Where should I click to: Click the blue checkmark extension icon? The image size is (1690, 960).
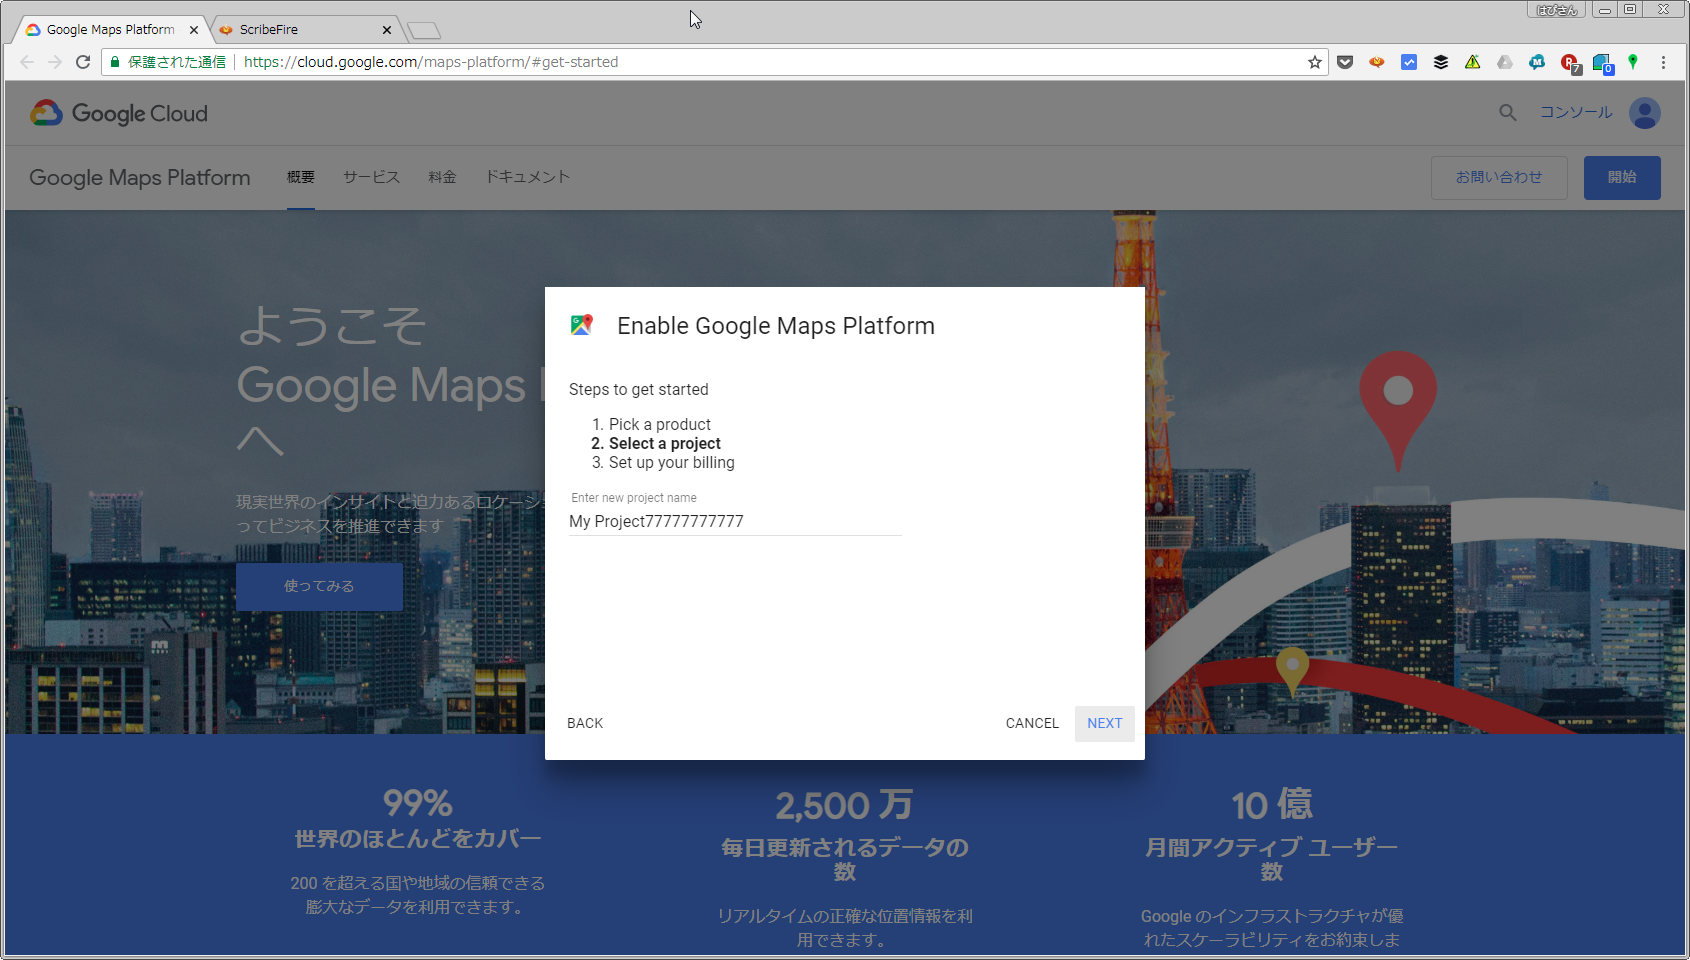point(1409,62)
